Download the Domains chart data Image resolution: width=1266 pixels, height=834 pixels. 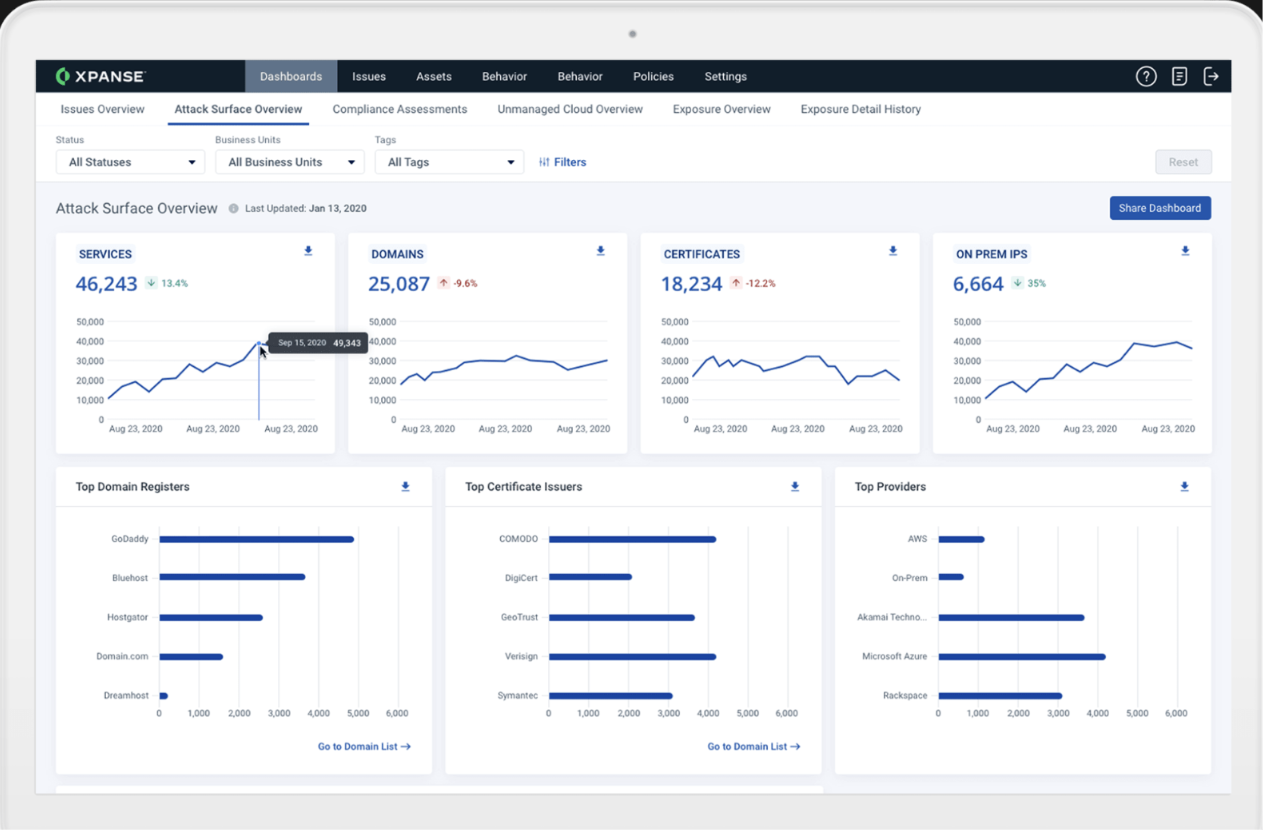click(601, 251)
